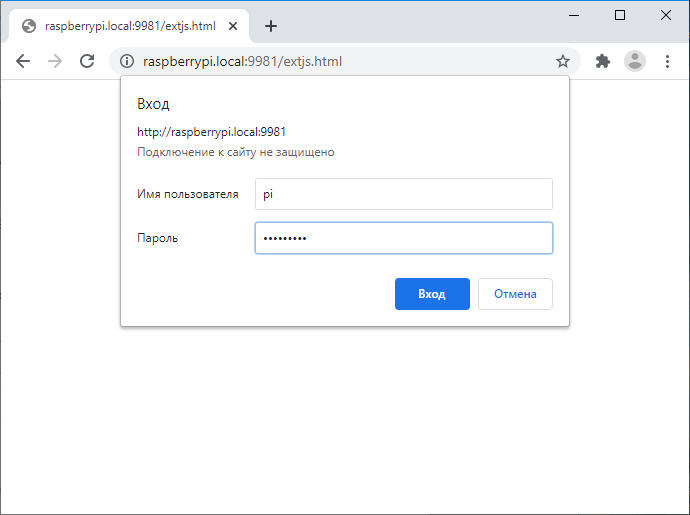
Task: Click the address bar URL text
Action: (x=242, y=61)
